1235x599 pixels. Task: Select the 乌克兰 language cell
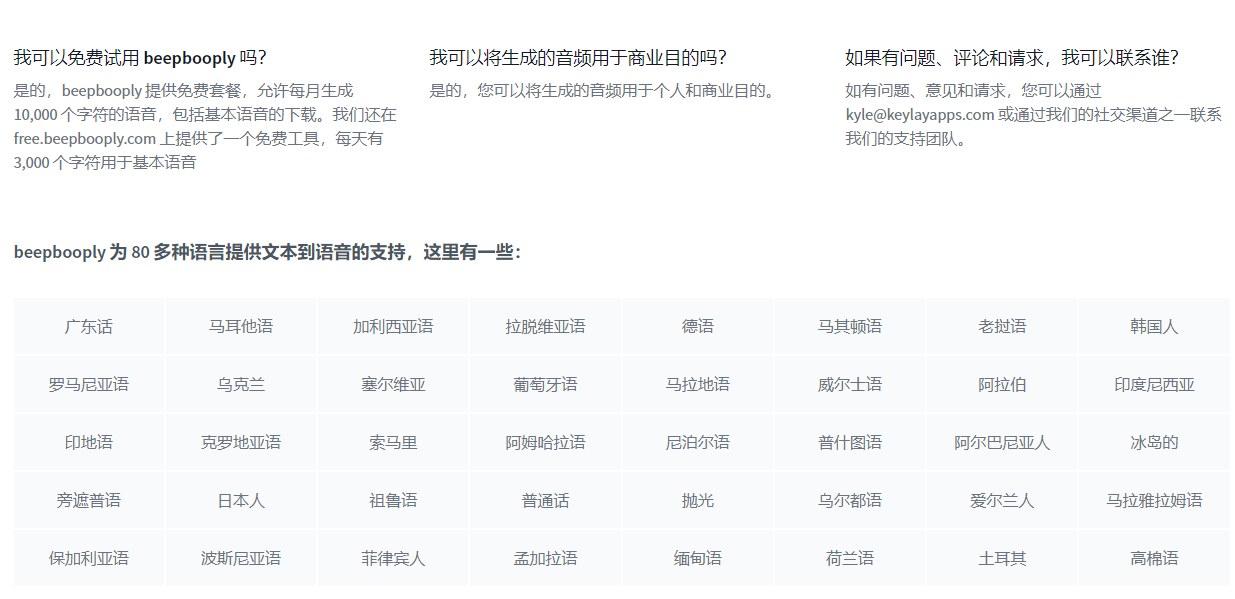[x=241, y=384]
